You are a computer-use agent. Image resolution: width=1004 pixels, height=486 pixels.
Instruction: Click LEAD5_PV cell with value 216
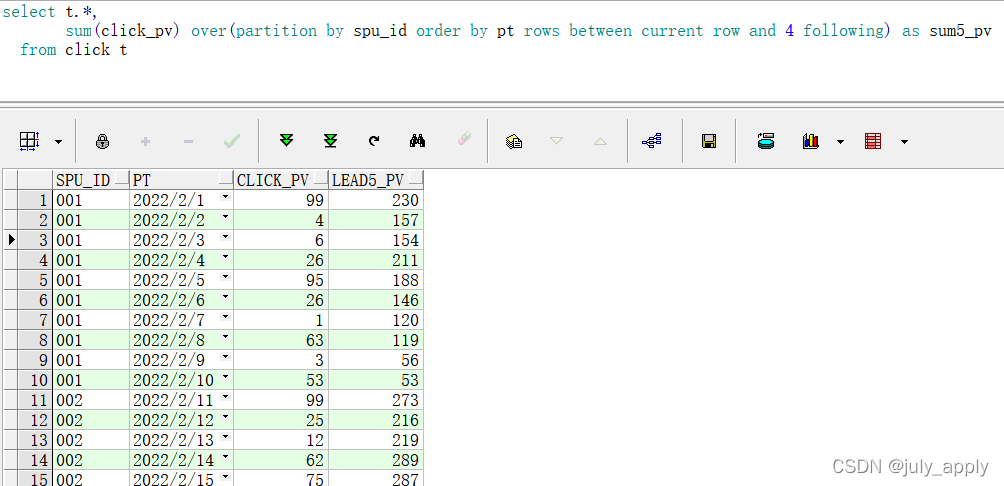click(376, 420)
